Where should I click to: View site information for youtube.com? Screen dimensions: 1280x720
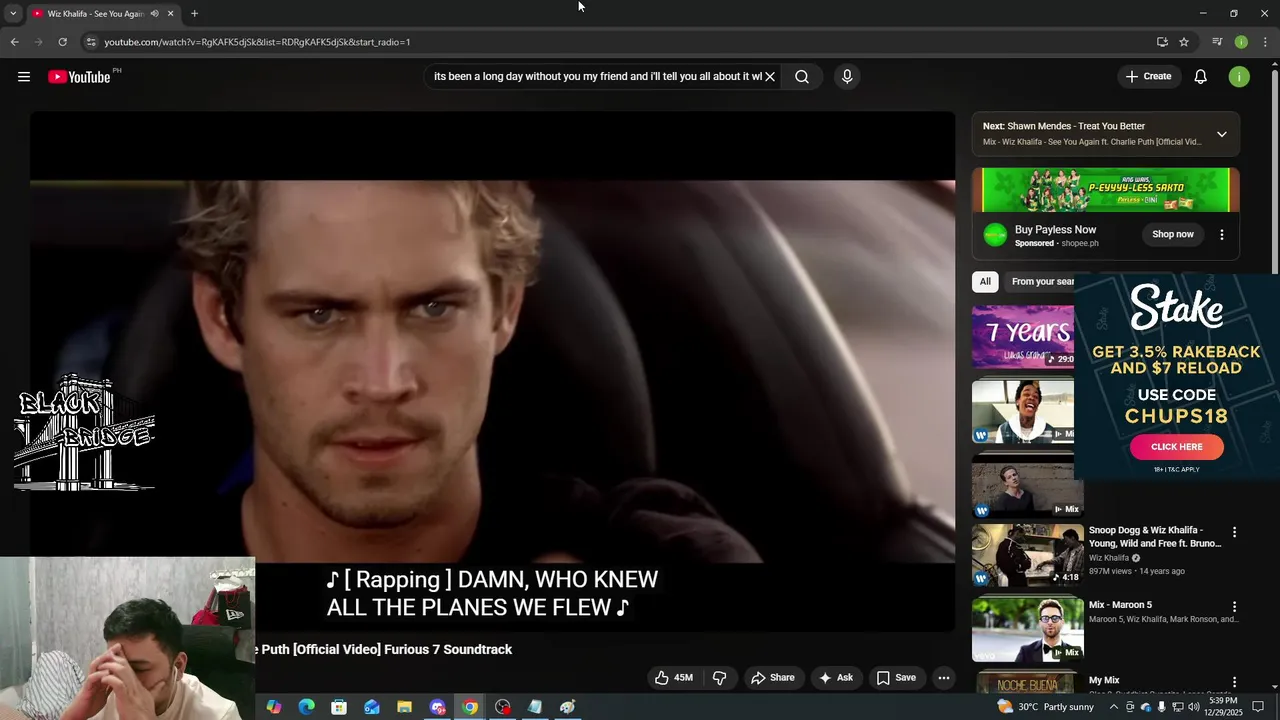click(x=91, y=42)
